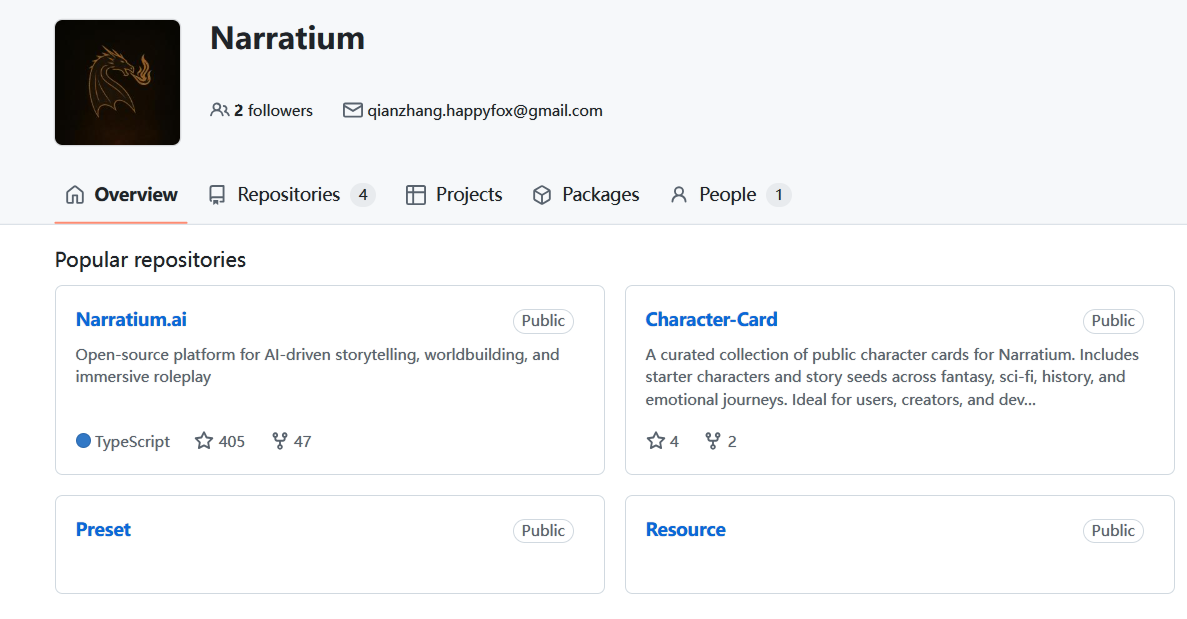The image size is (1187, 619).
Task: Click the Public label on Narratium.ai card
Action: click(544, 321)
